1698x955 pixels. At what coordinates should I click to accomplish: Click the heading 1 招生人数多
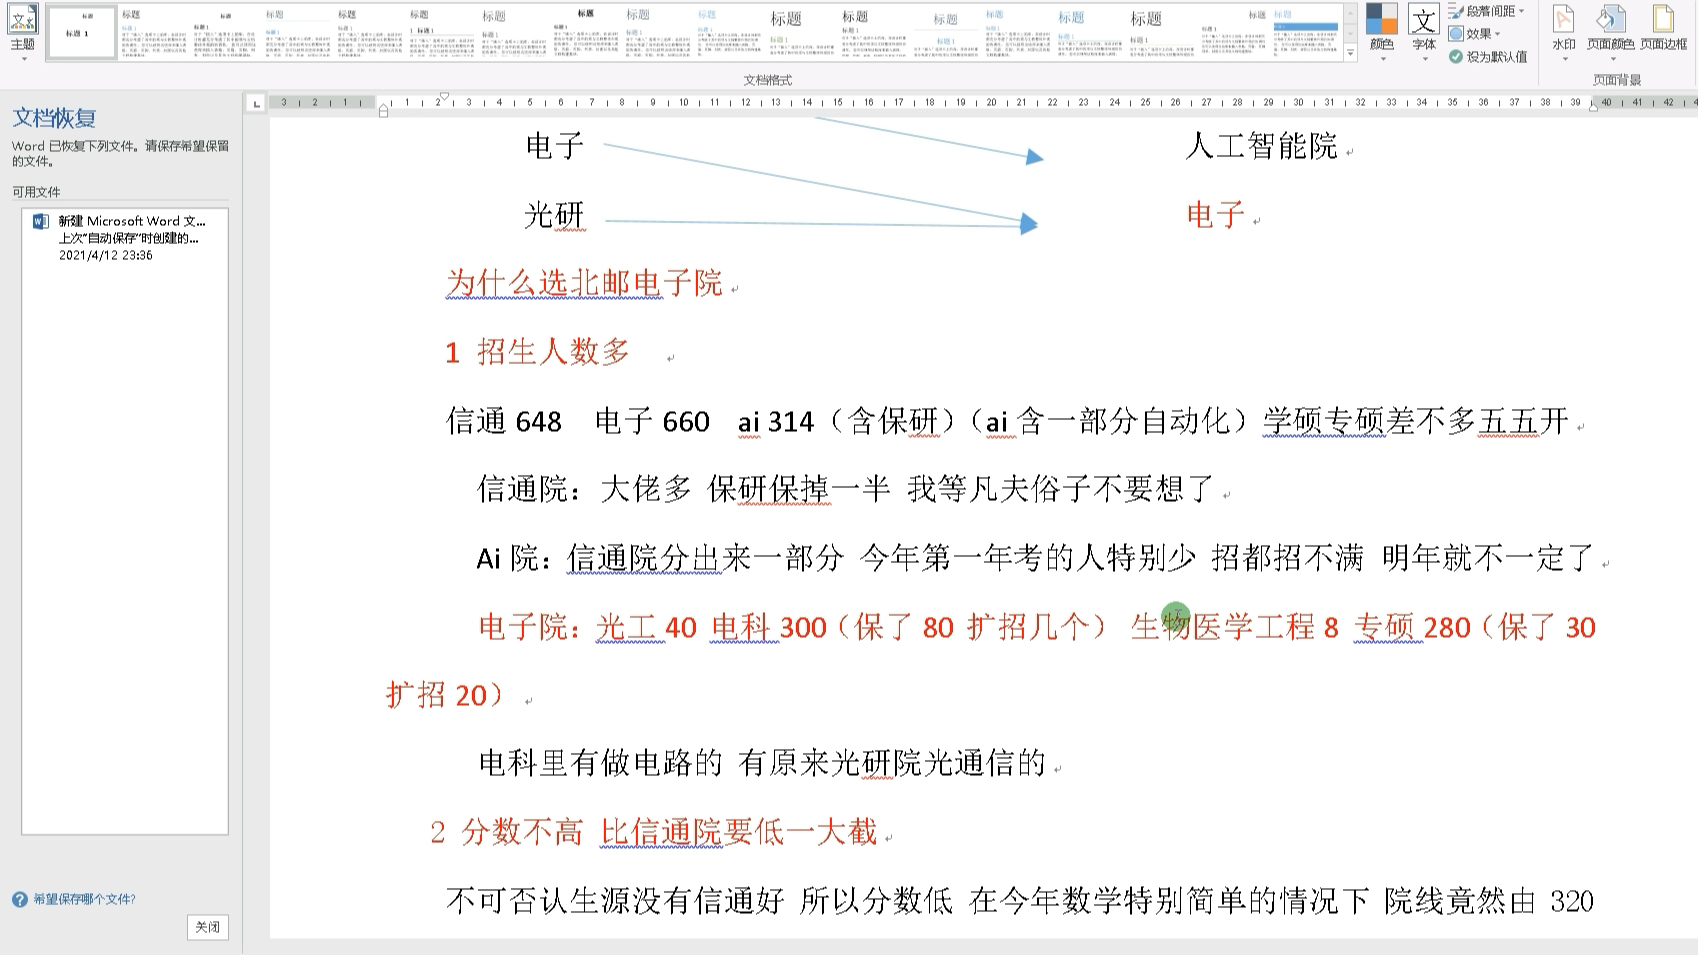[538, 352]
